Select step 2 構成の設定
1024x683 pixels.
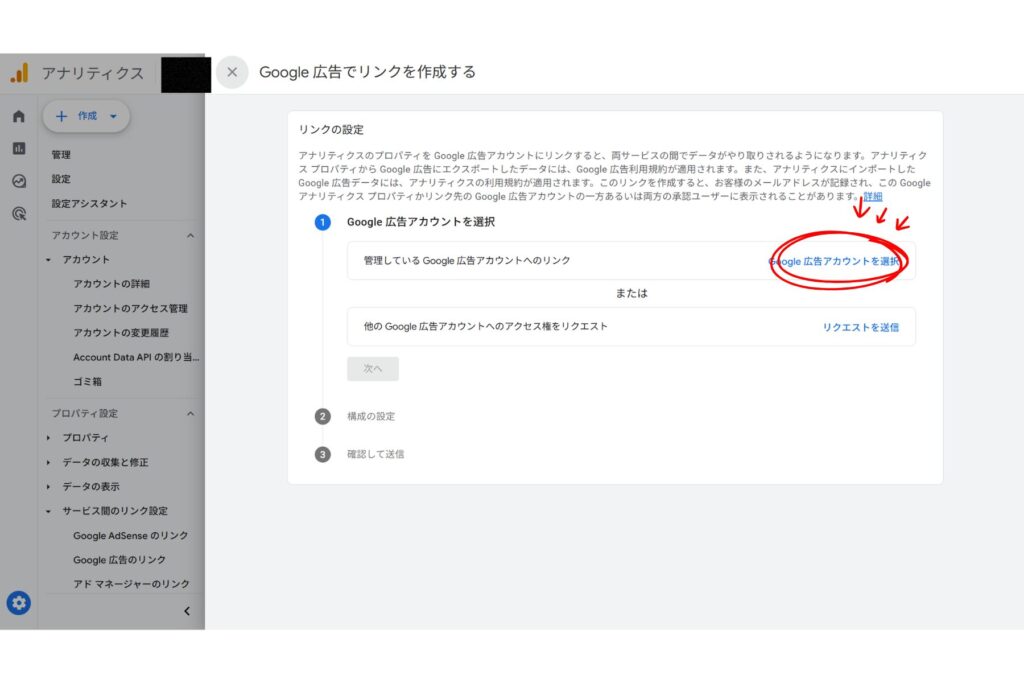(x=370, y=416)
